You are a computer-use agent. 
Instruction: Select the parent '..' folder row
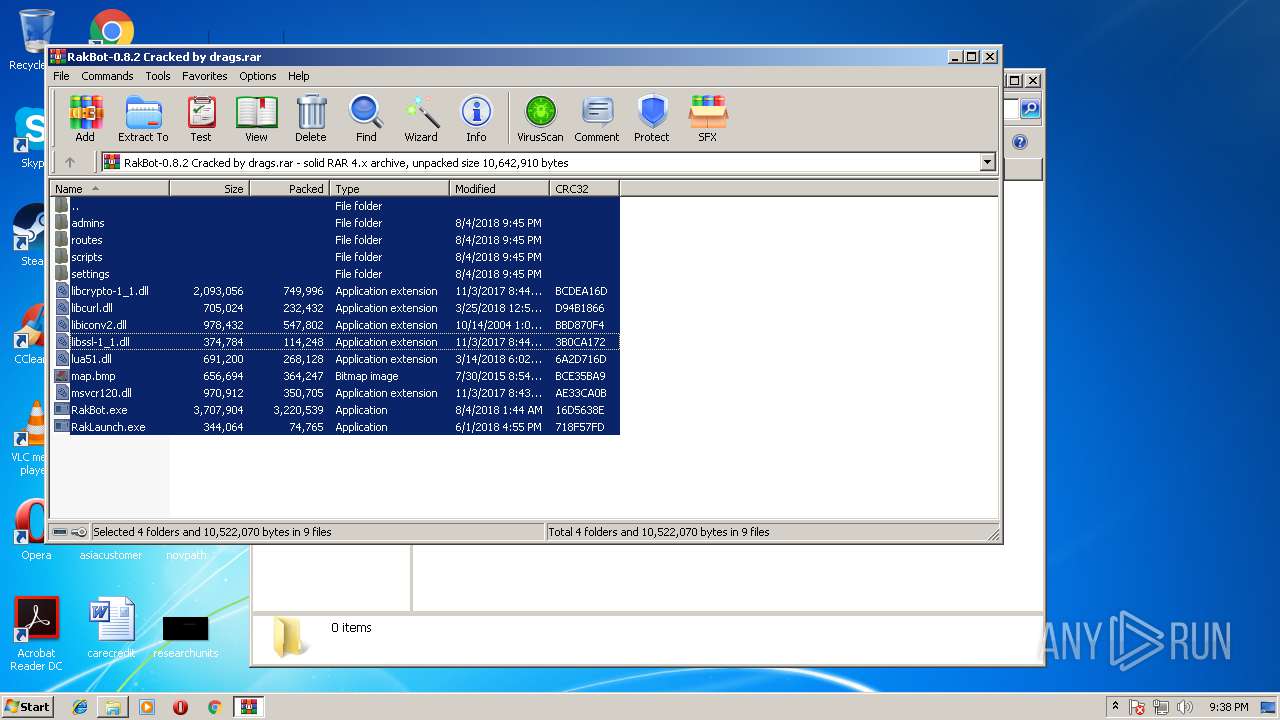(335, 206)
